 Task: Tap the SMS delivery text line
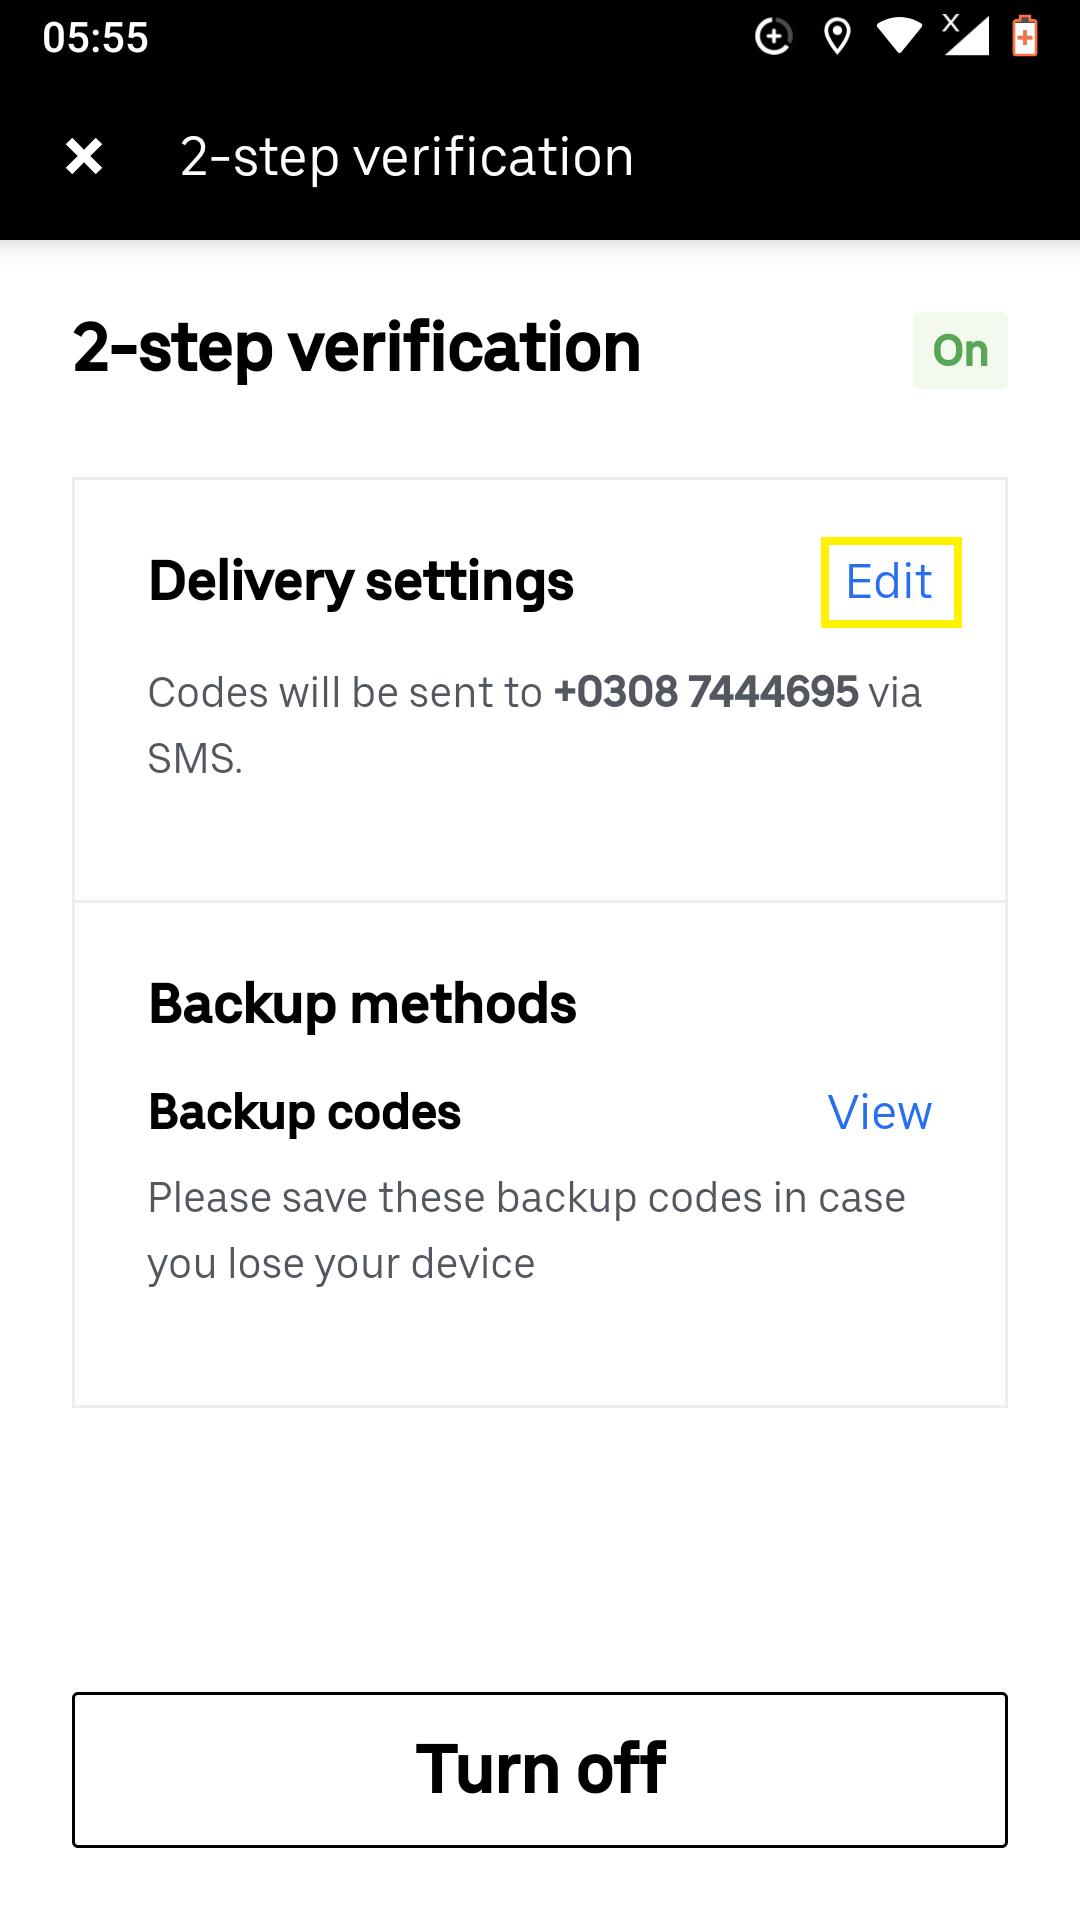pos(196,759)
